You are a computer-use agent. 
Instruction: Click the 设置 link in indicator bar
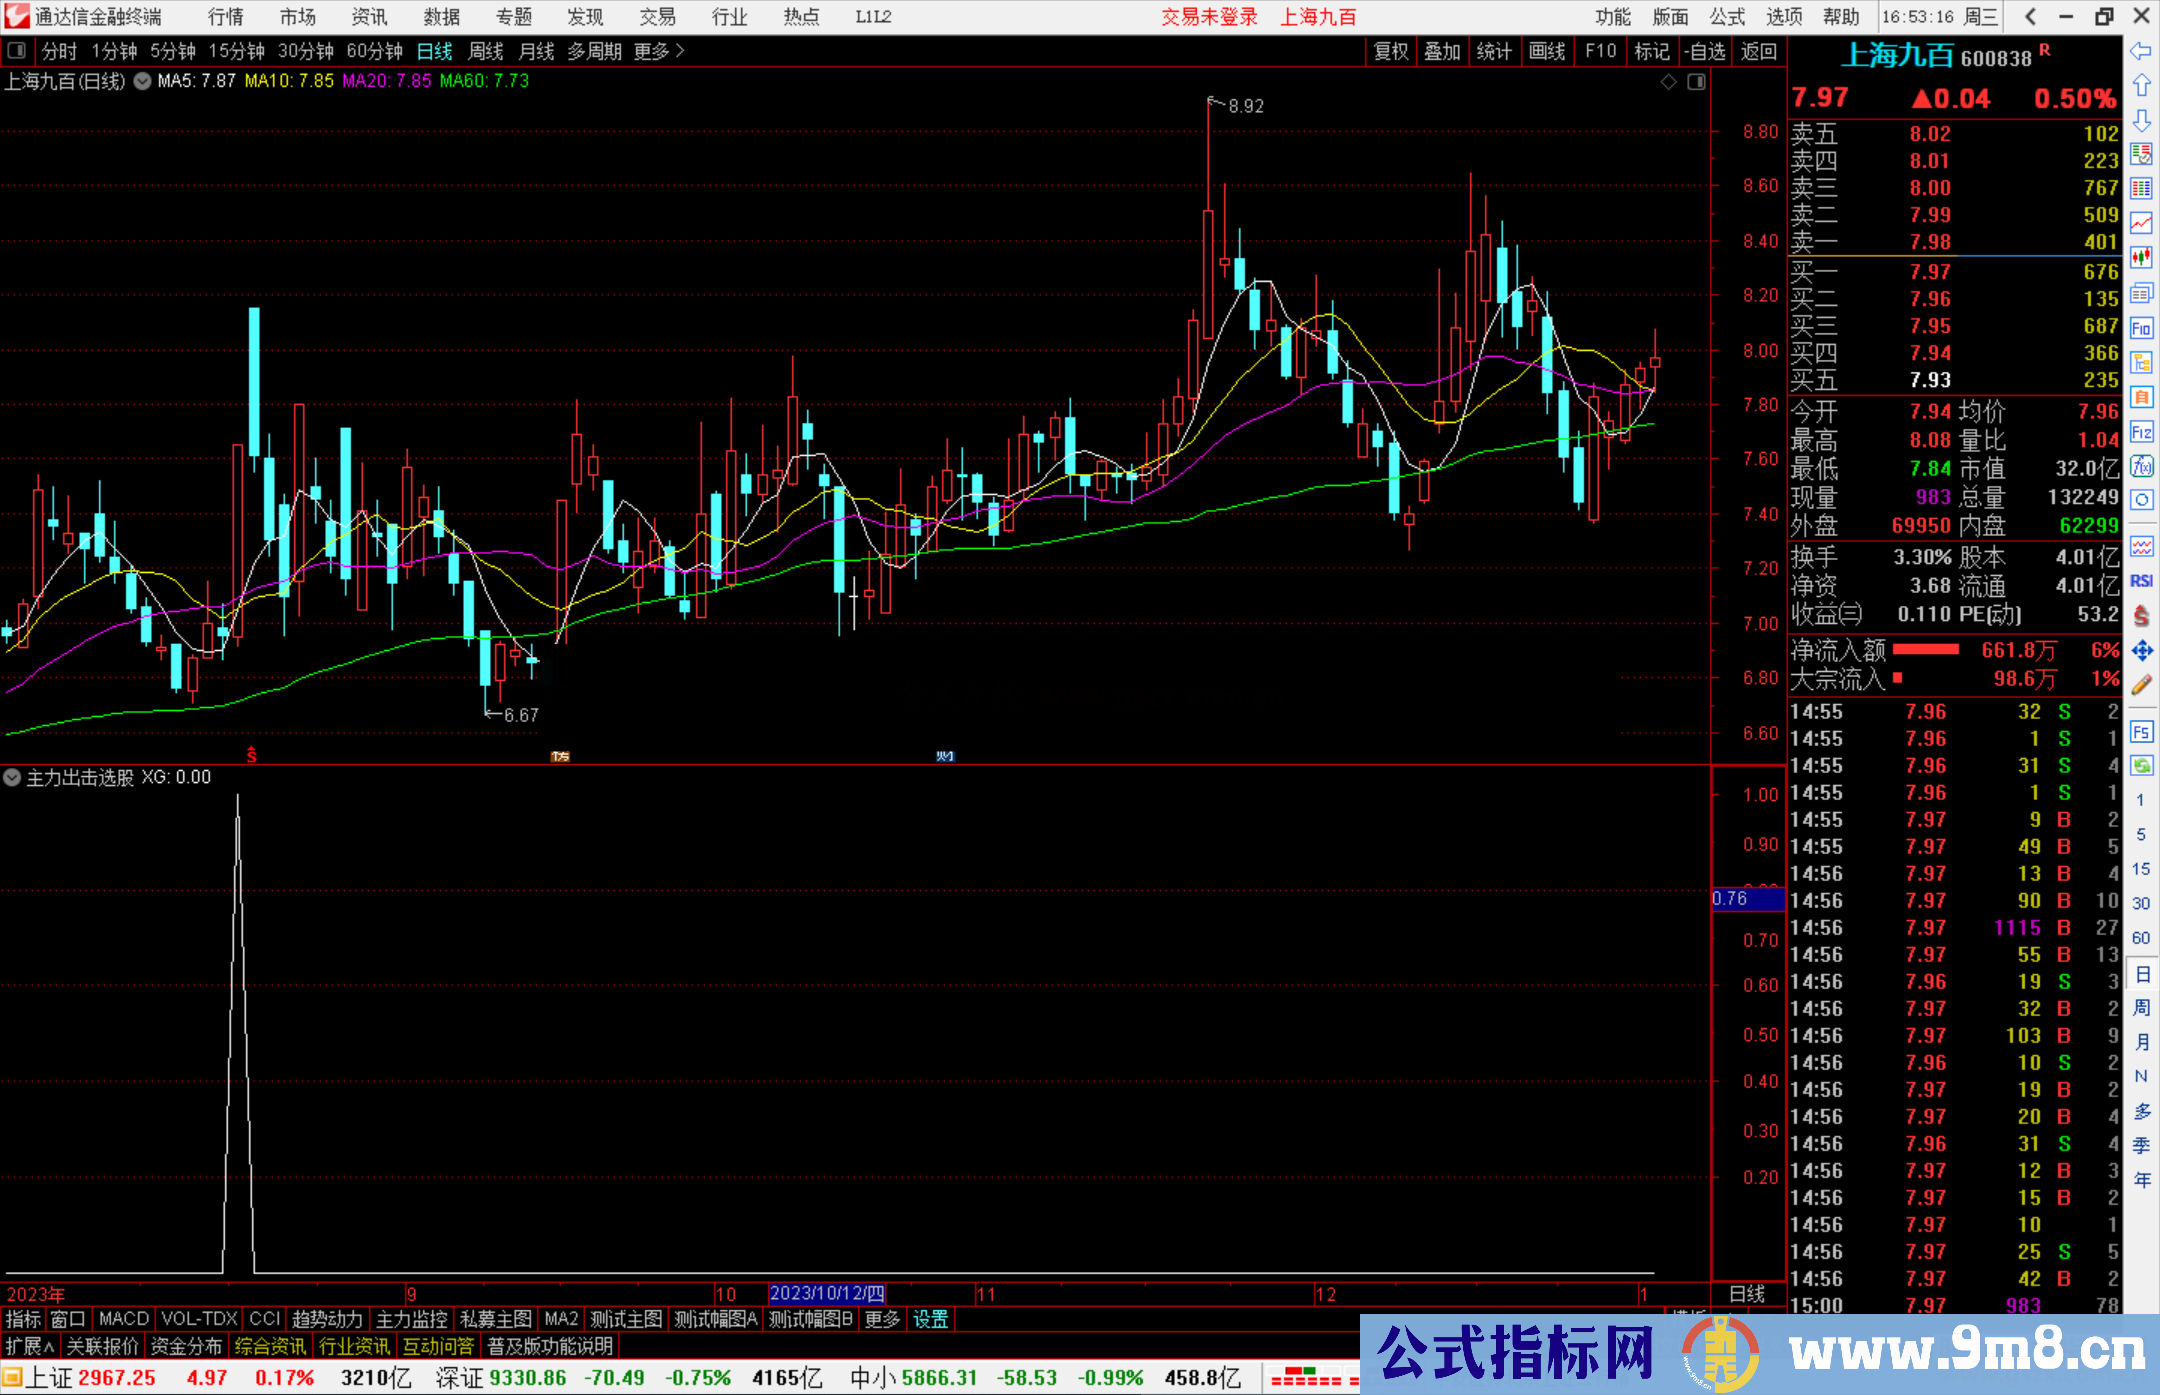(x=930, y=1319)
